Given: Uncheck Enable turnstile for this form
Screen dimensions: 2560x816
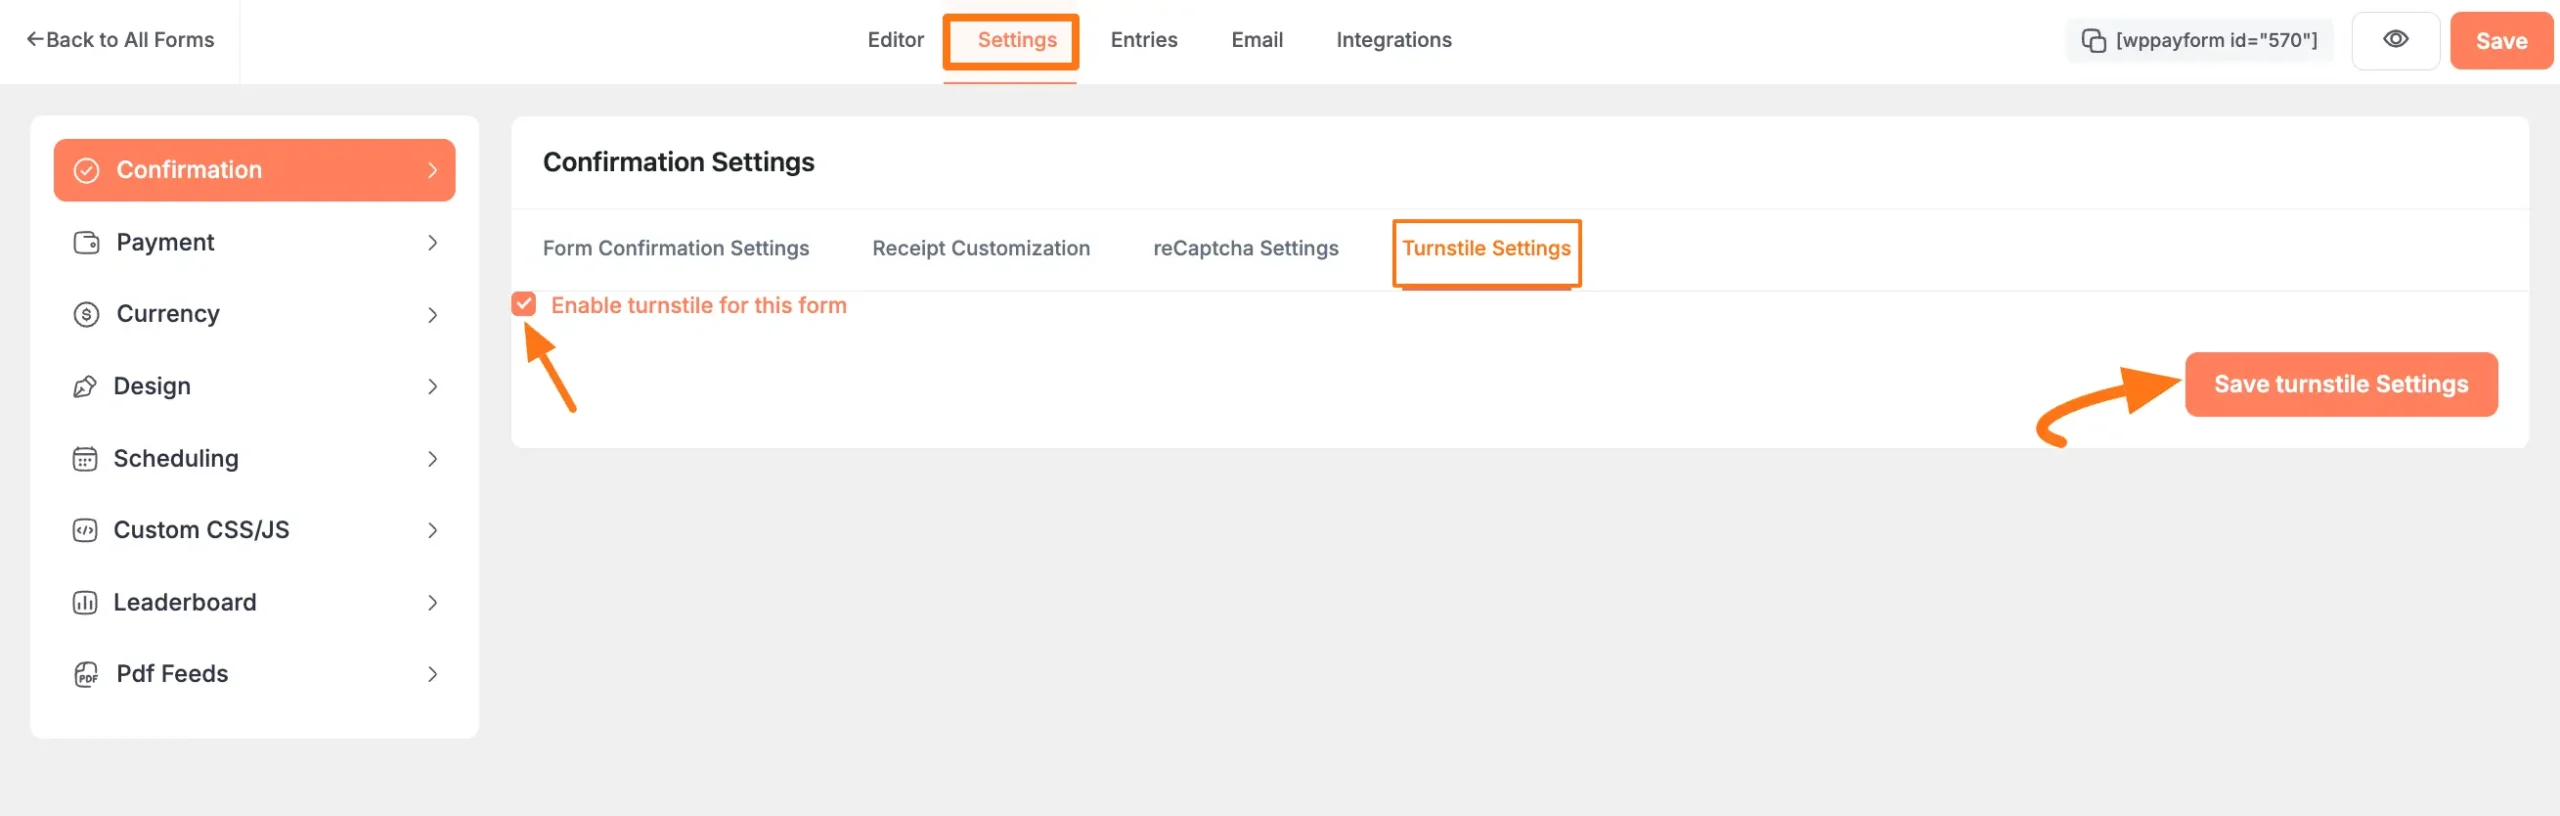Looking at the screenshot, I should (x=524, y=304).
